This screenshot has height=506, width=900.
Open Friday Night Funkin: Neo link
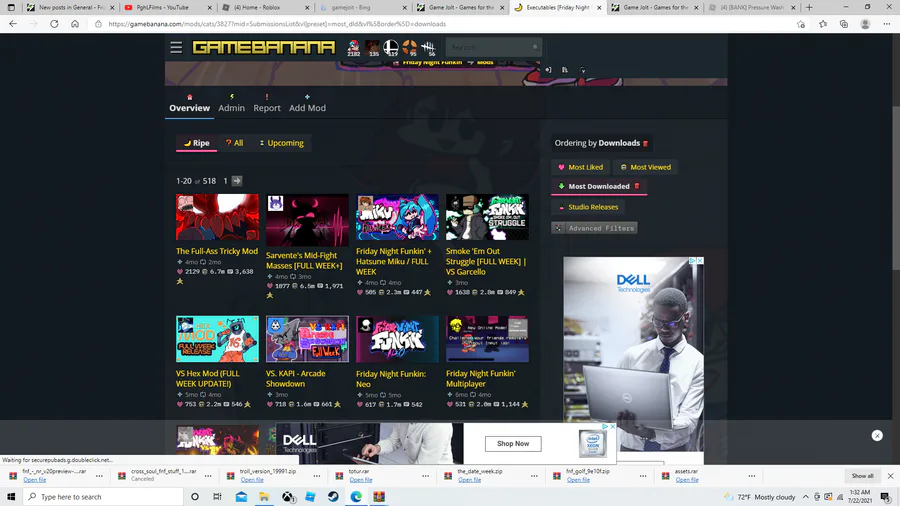click(391, 379)
